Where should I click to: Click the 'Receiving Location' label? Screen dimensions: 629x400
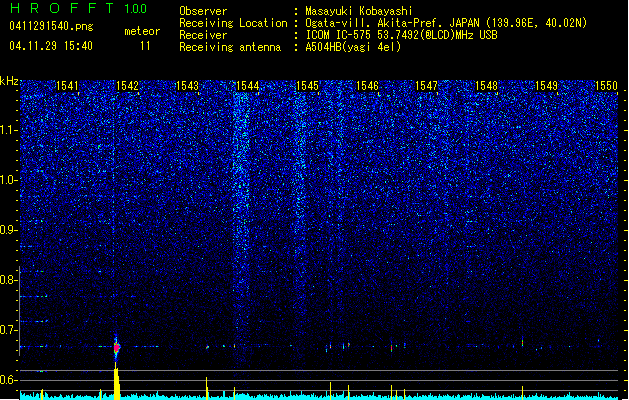[x=233, y=23]
